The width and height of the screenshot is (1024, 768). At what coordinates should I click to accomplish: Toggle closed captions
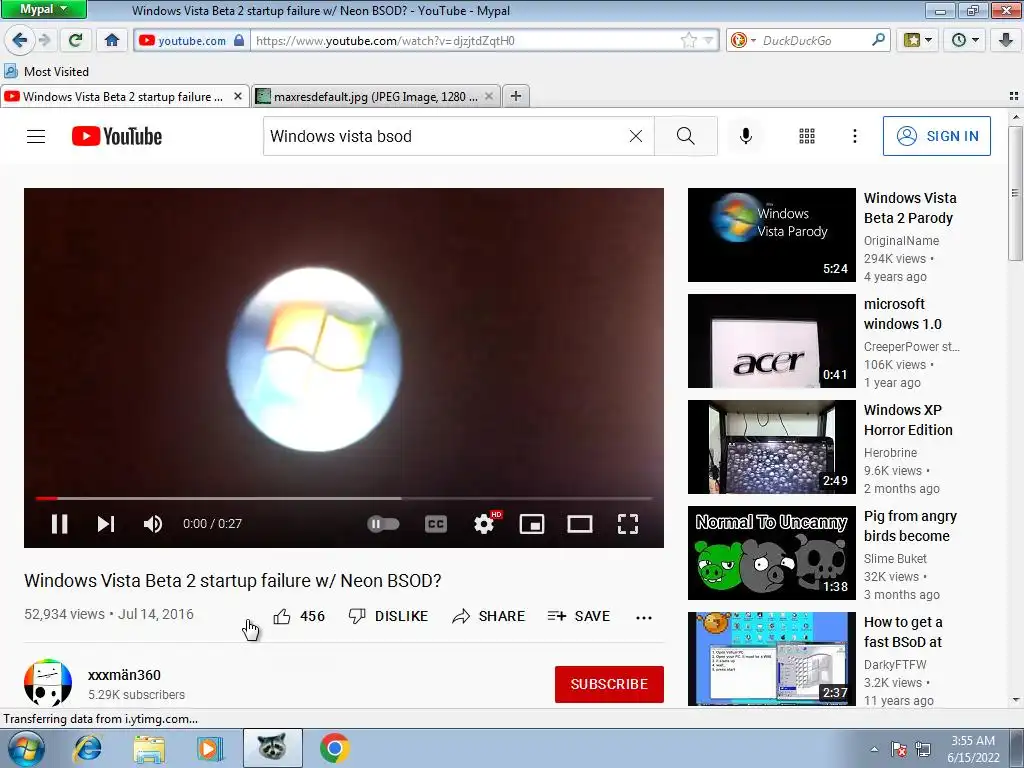click(436, 524)
